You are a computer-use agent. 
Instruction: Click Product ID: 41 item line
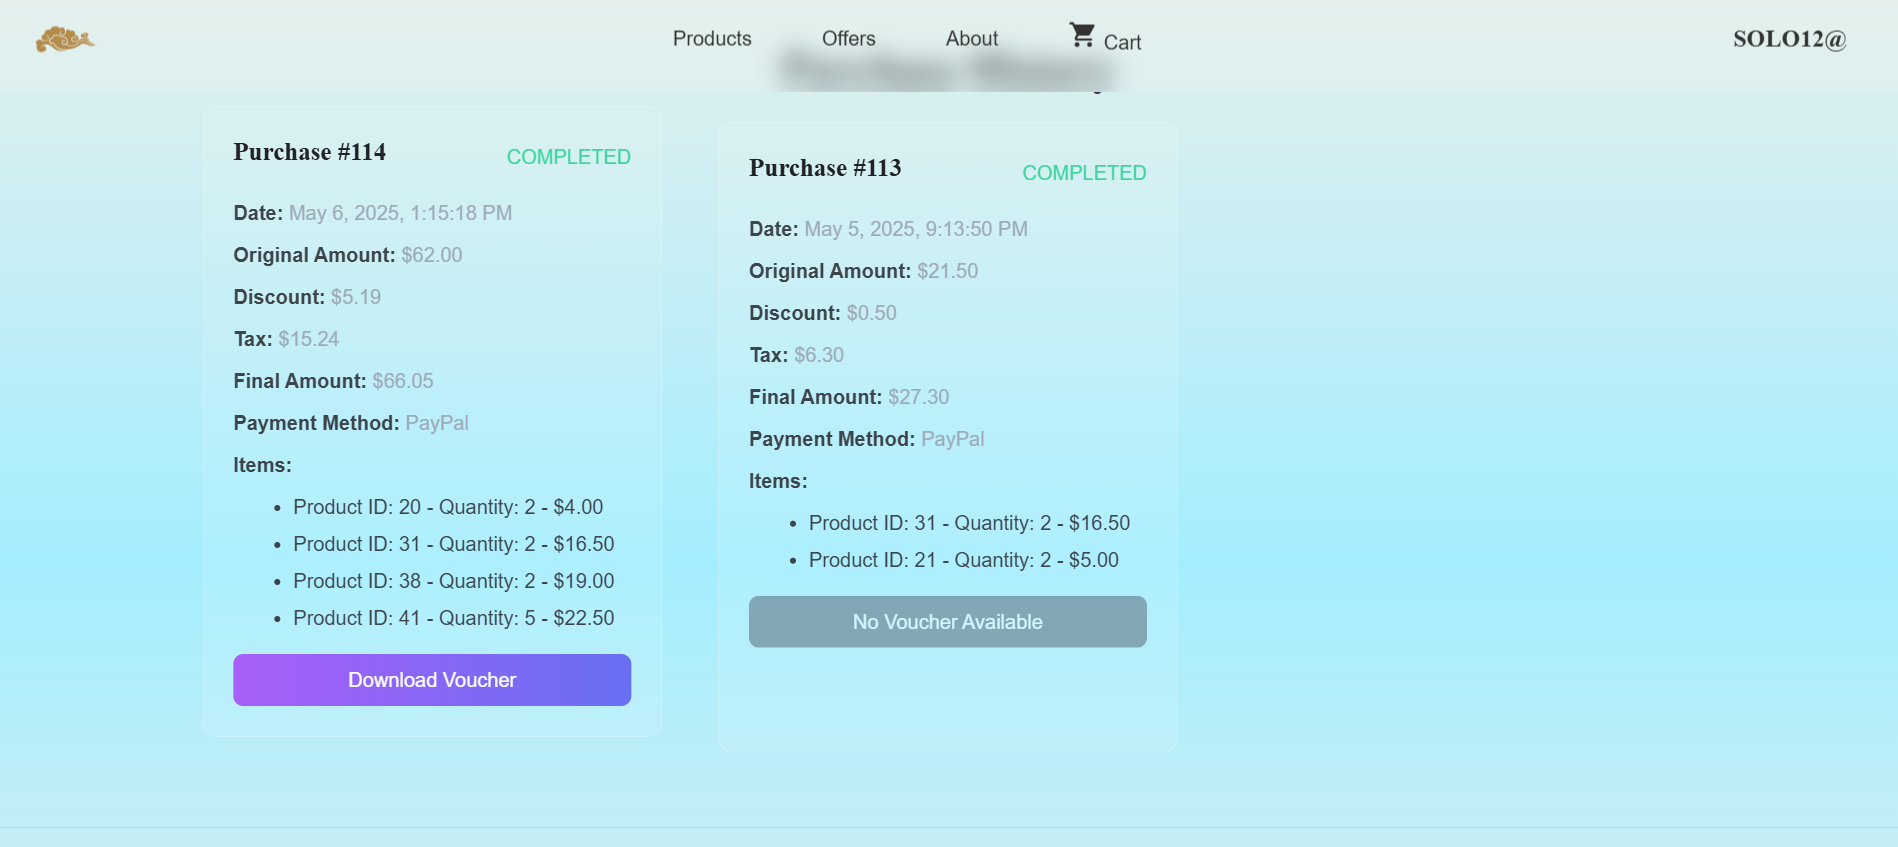pos(453,618)
